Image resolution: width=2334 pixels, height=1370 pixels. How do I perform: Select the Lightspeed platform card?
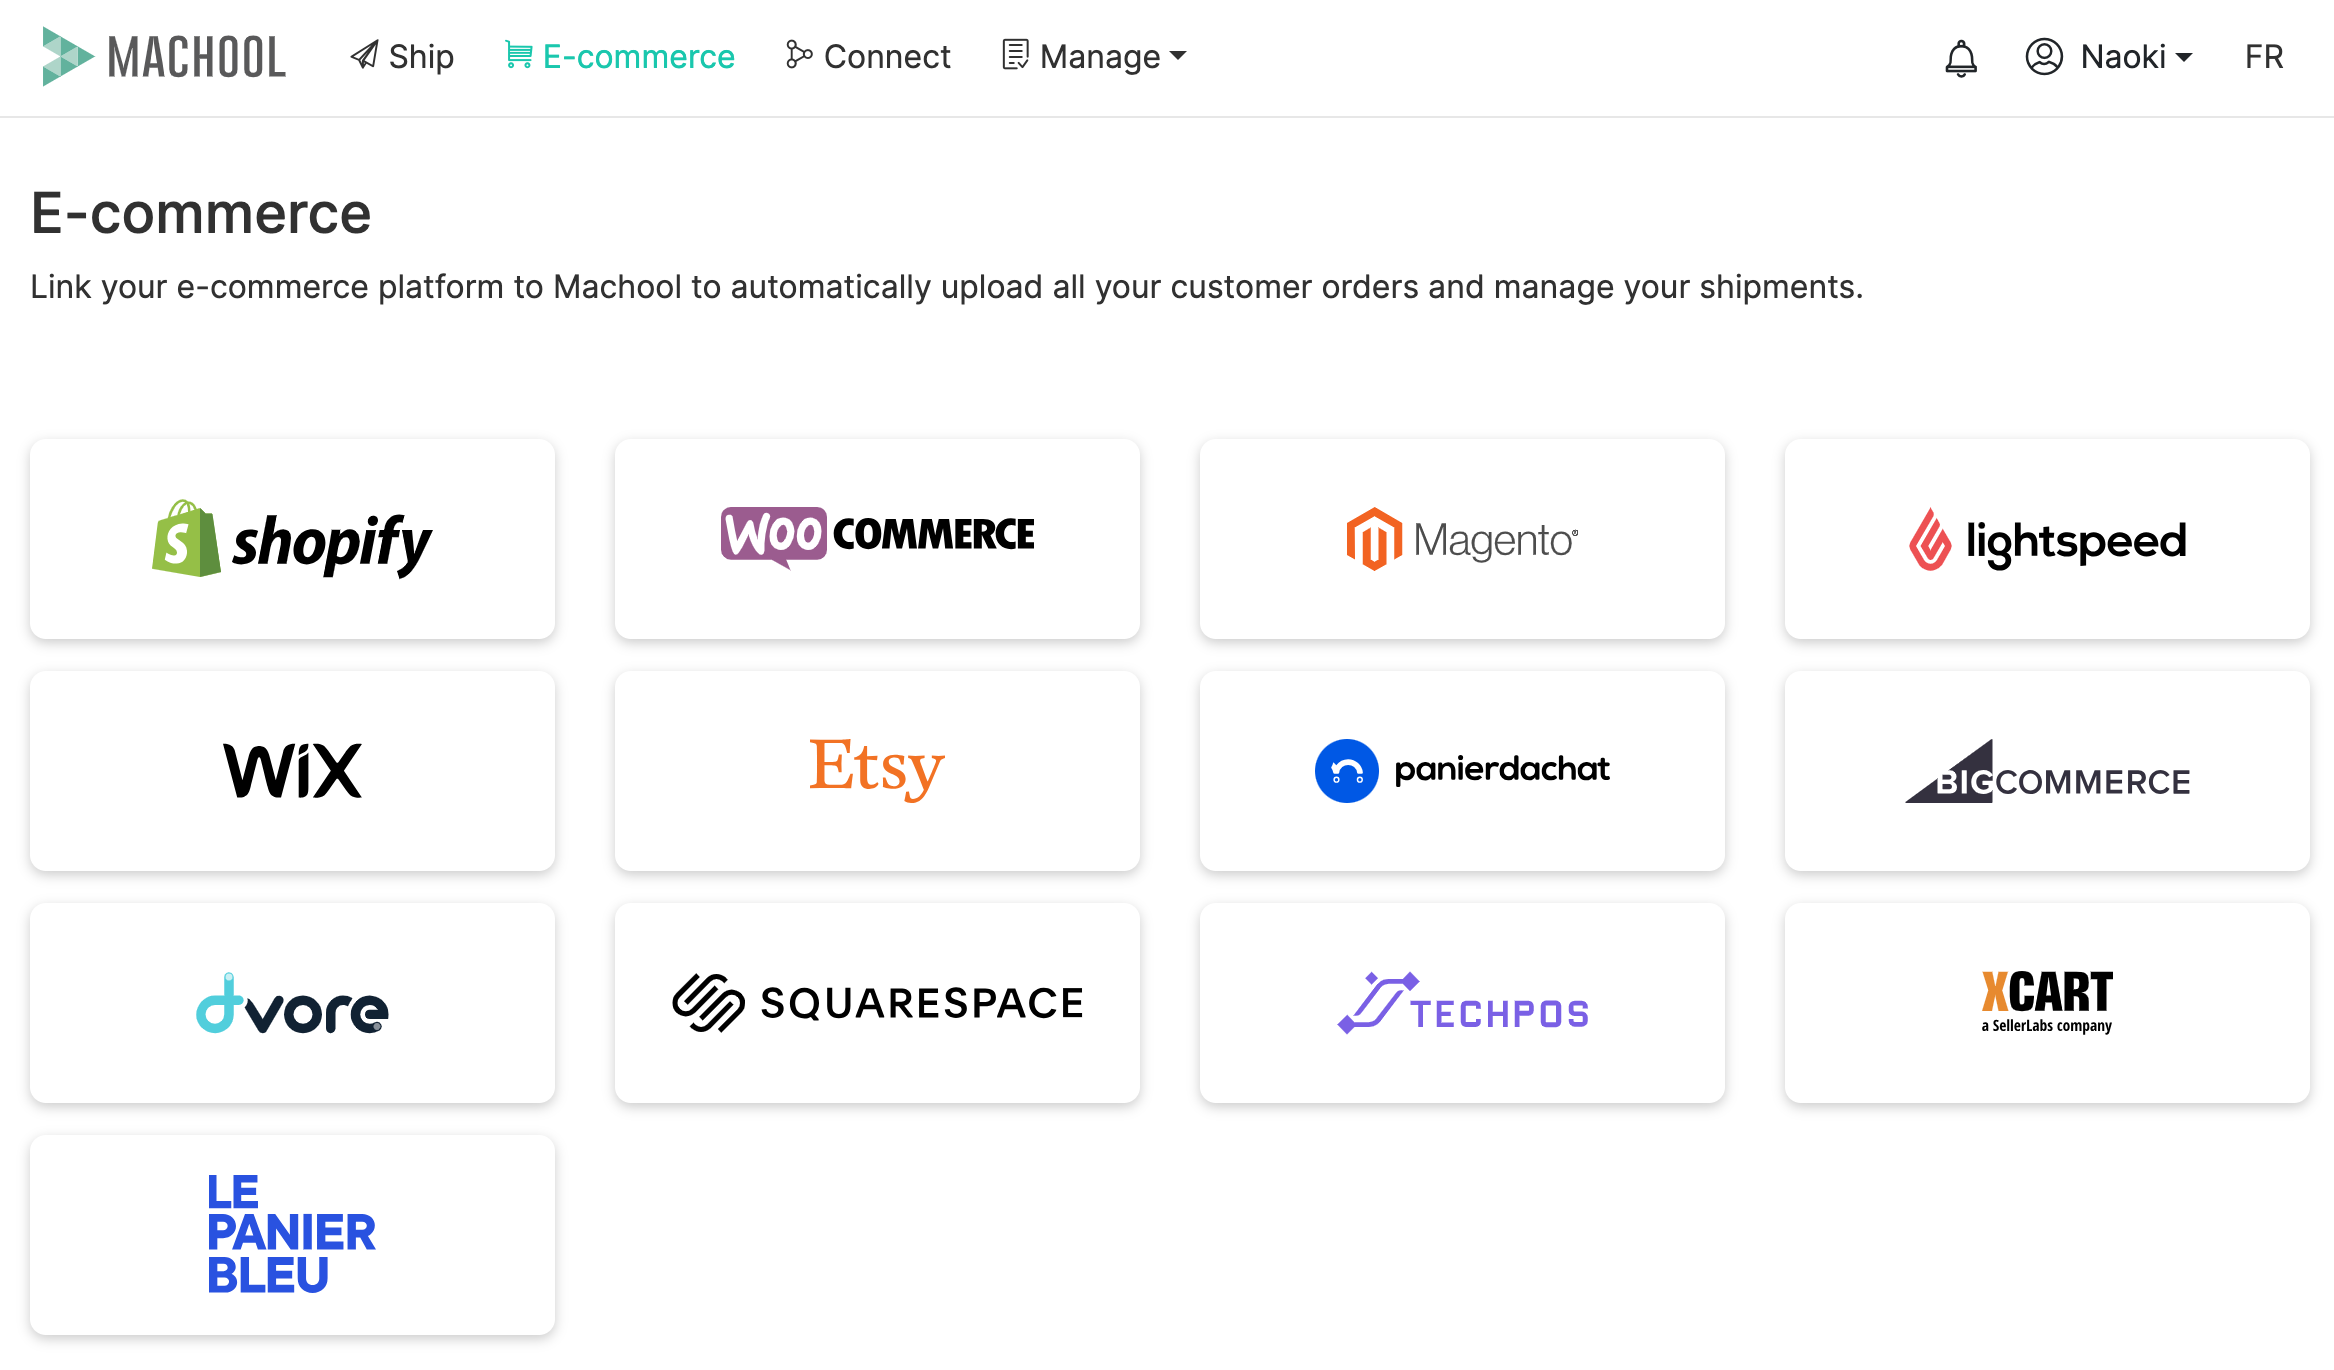pos(2047,539)
